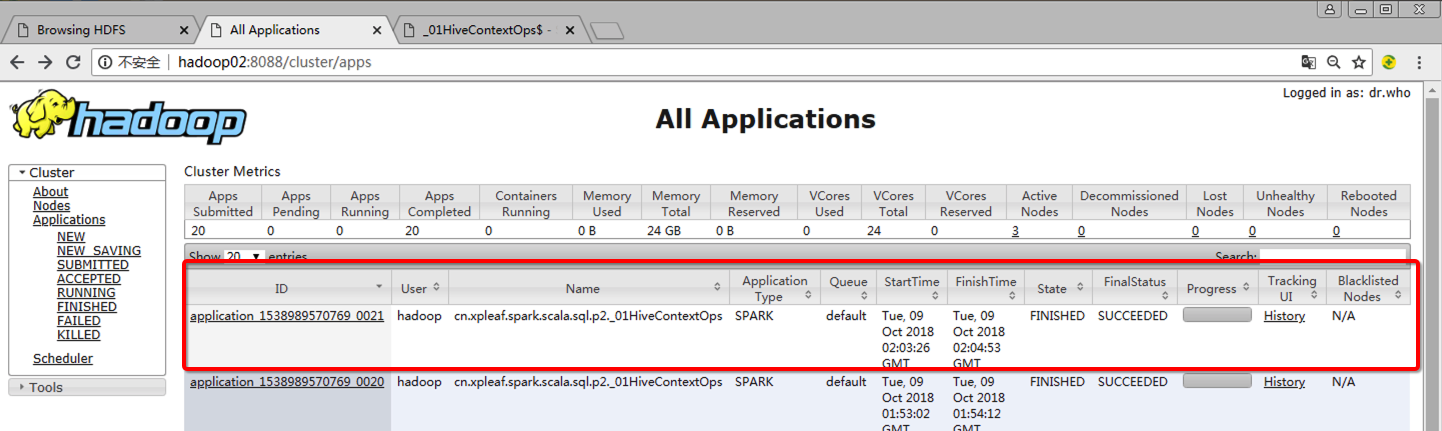This screenshot has height=431, width=1442.
Task: Sort by Application Type column
Action: (x=775, y=288)
